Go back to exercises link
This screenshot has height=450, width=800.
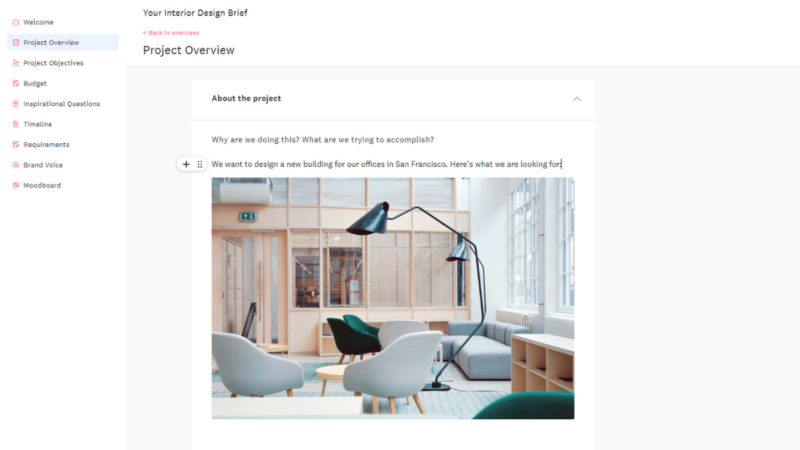(x=171, y=33)
